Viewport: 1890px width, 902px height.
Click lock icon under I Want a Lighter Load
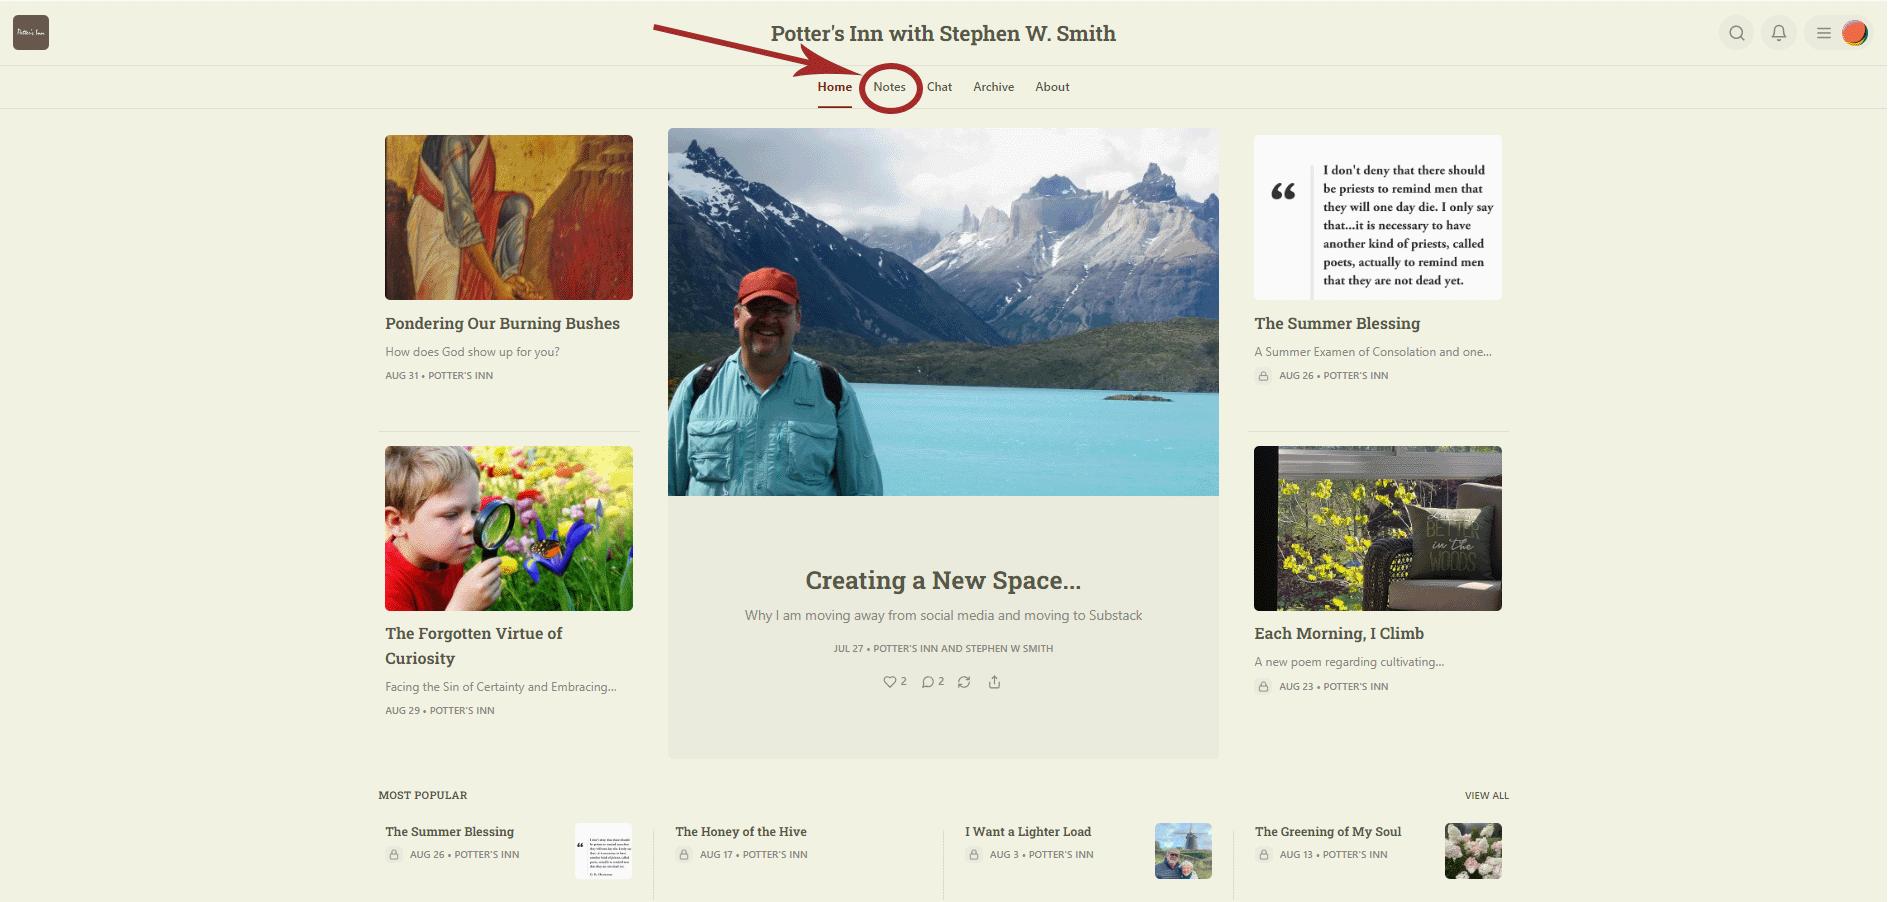tap(974, 855)
